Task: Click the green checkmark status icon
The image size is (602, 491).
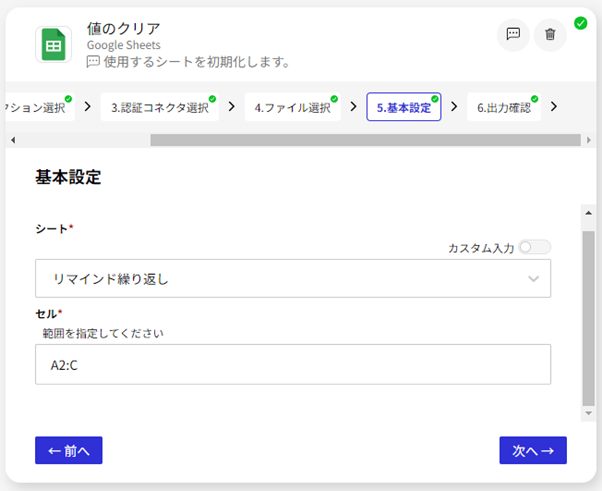Action: (x=580, y=22)
